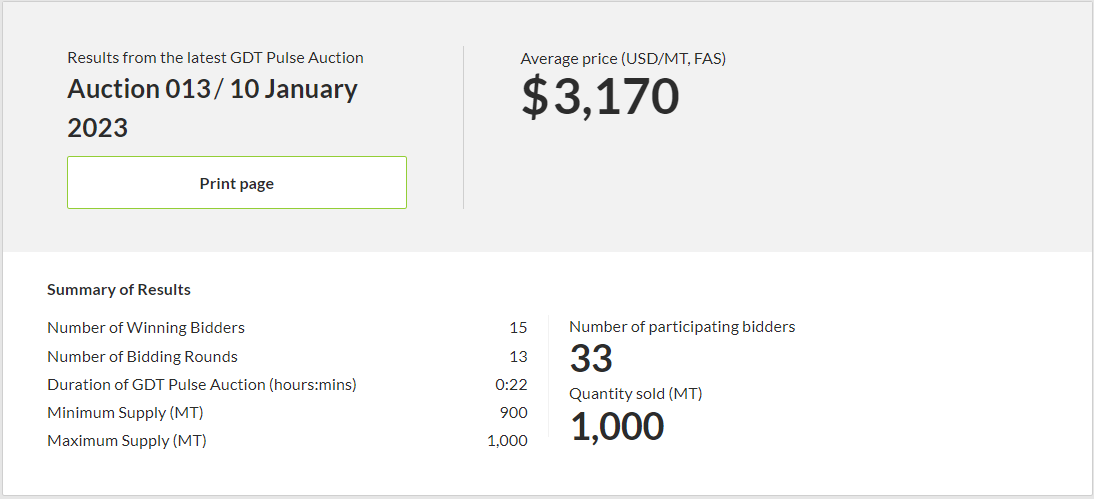Viewport: 1094px width, 499px height.
Task: Click the Number of Winning Bidders label
Action: click(146, 328)
